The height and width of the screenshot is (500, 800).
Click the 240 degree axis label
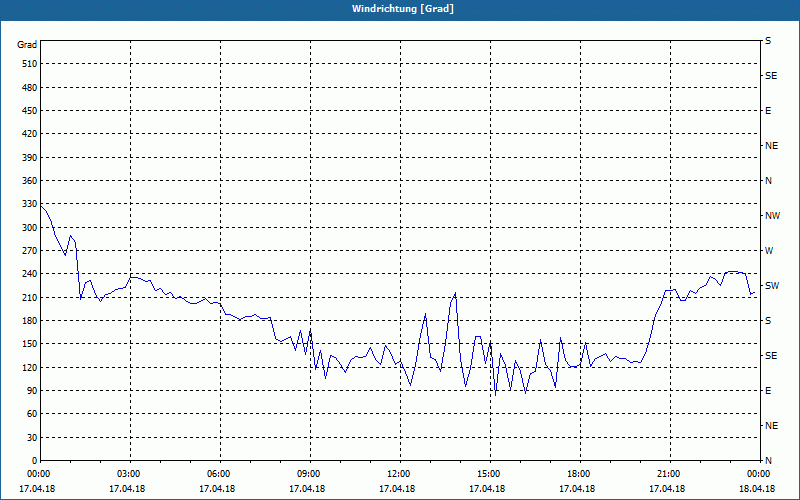(x=30, y=274)
